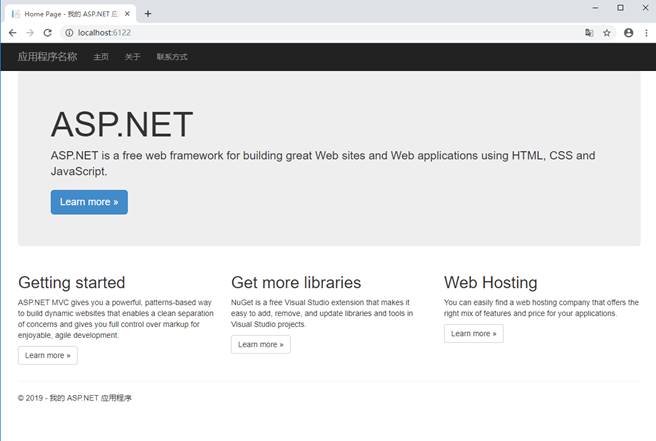
Task: Maximize the browser window
Action: coord(620,8)
